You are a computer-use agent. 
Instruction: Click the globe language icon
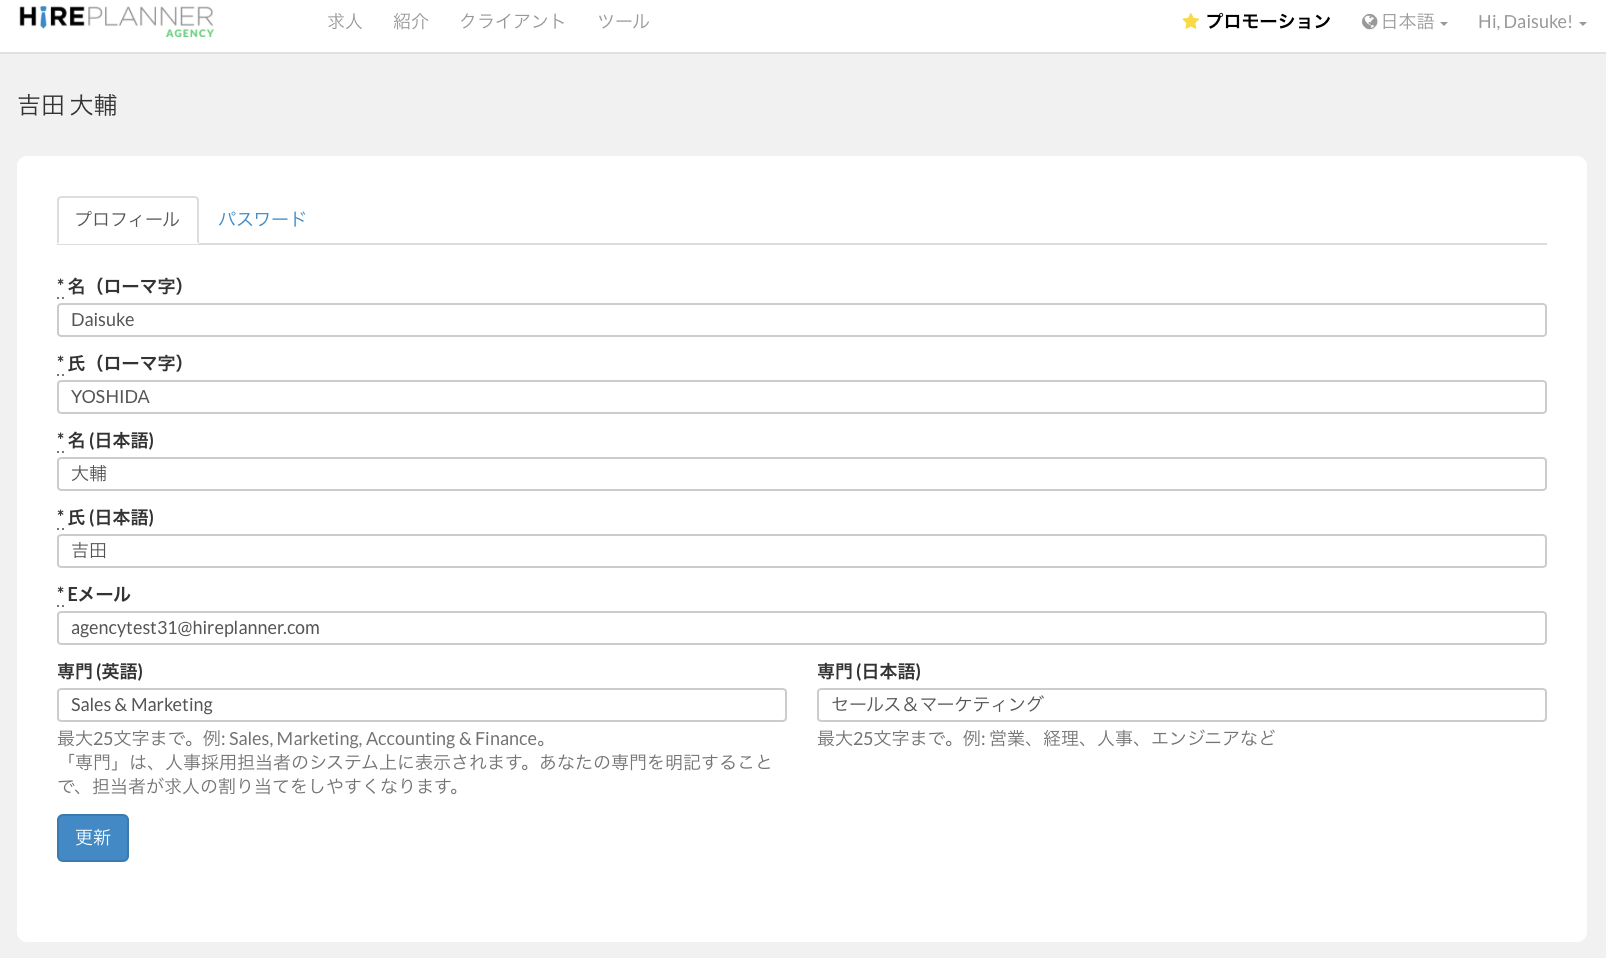pyautogui.click(x=1369, y=22)
